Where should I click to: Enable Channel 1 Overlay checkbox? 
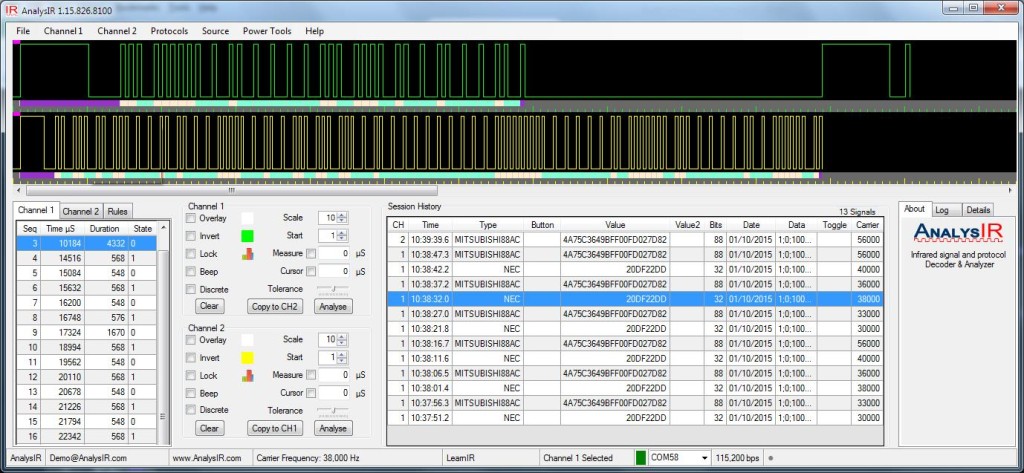point(191,218)
